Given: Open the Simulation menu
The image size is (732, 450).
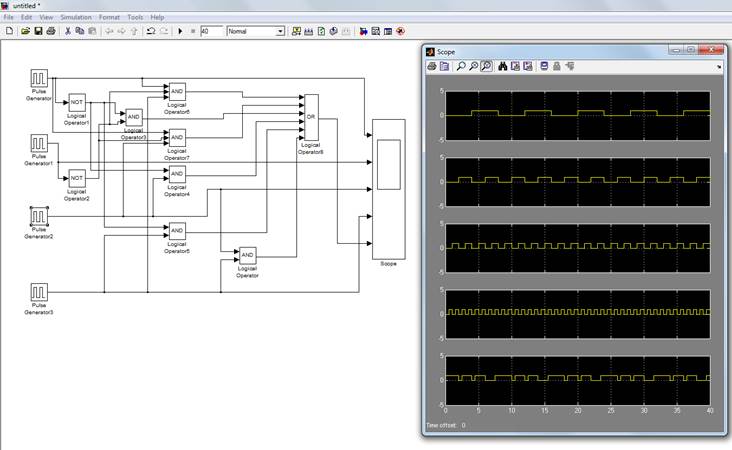Looking at the screenshot, I should point(76,17).
